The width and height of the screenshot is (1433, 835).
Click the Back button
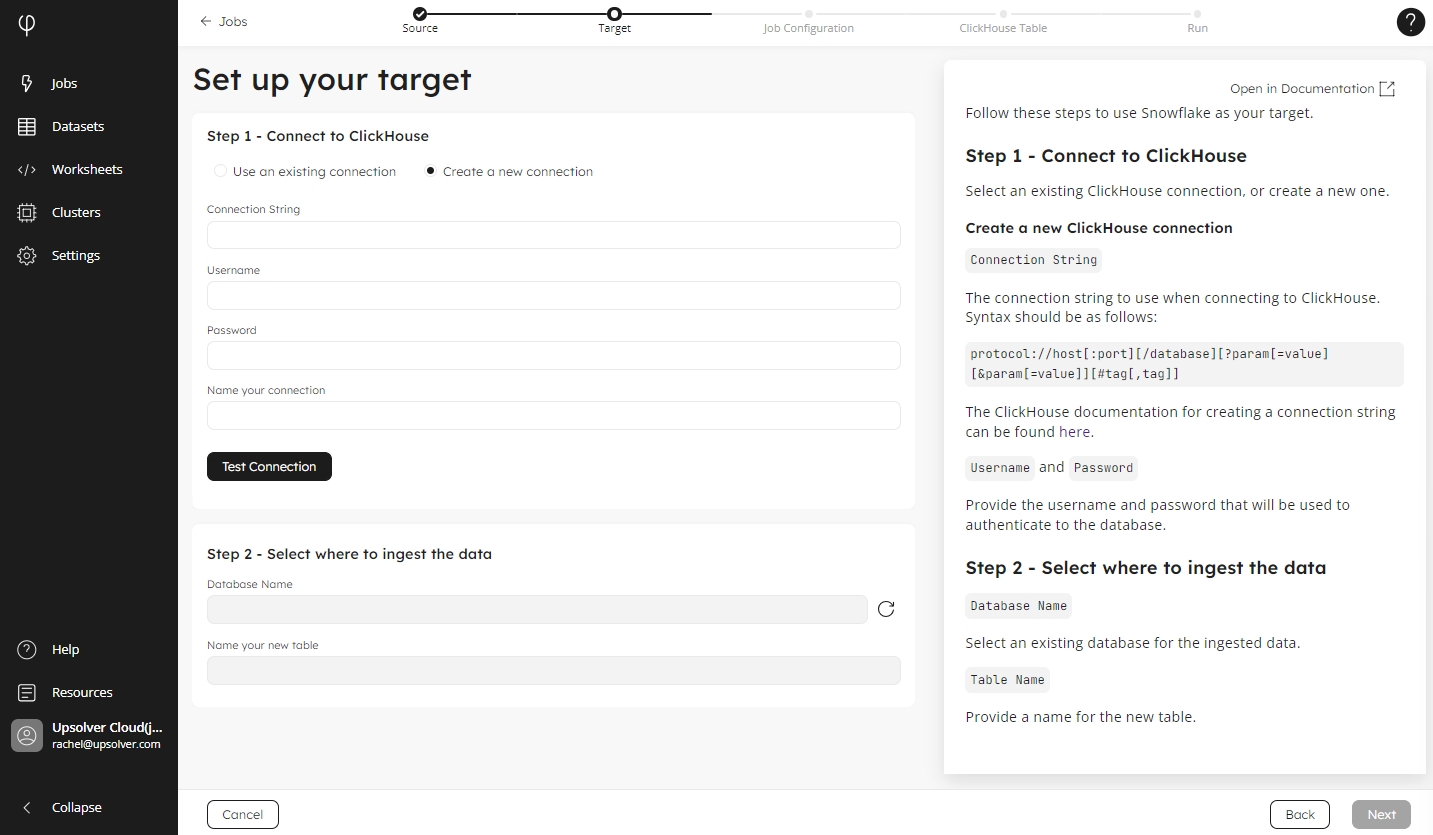[x=1299, y=814]
